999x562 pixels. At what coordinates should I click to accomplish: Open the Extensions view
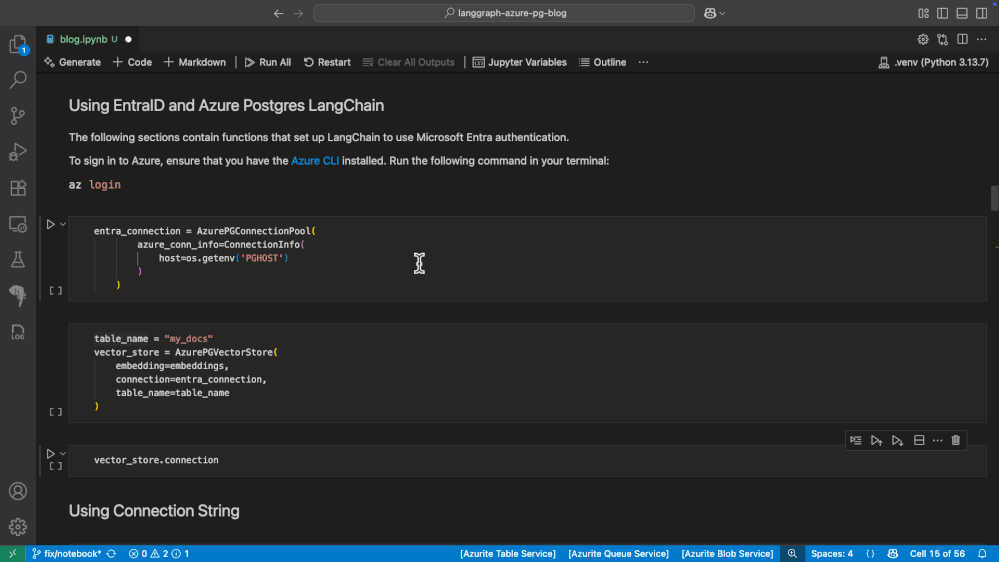(x=18, y=188)
